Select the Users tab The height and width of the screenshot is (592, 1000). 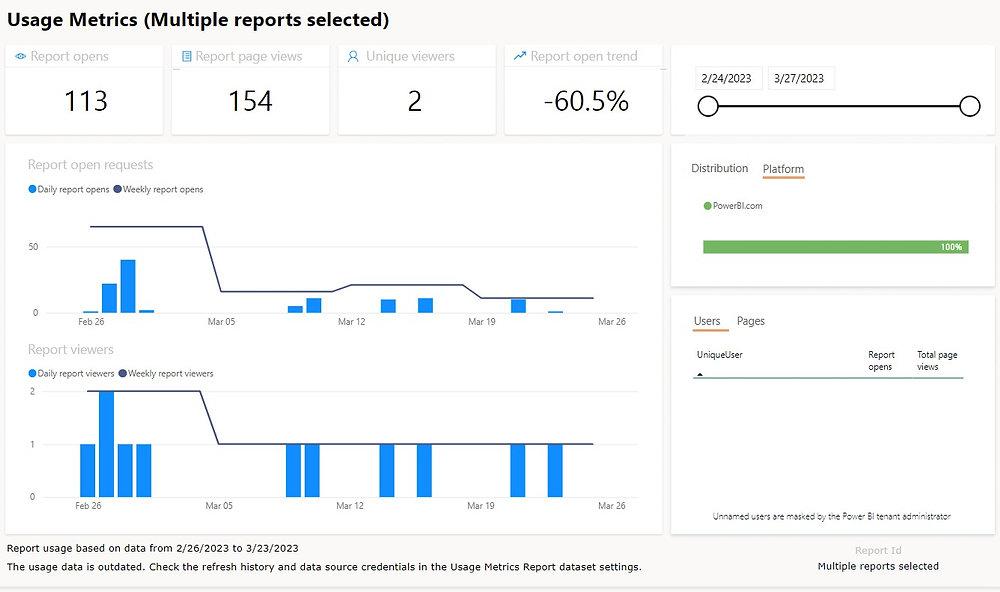click(x=707, y=321)
